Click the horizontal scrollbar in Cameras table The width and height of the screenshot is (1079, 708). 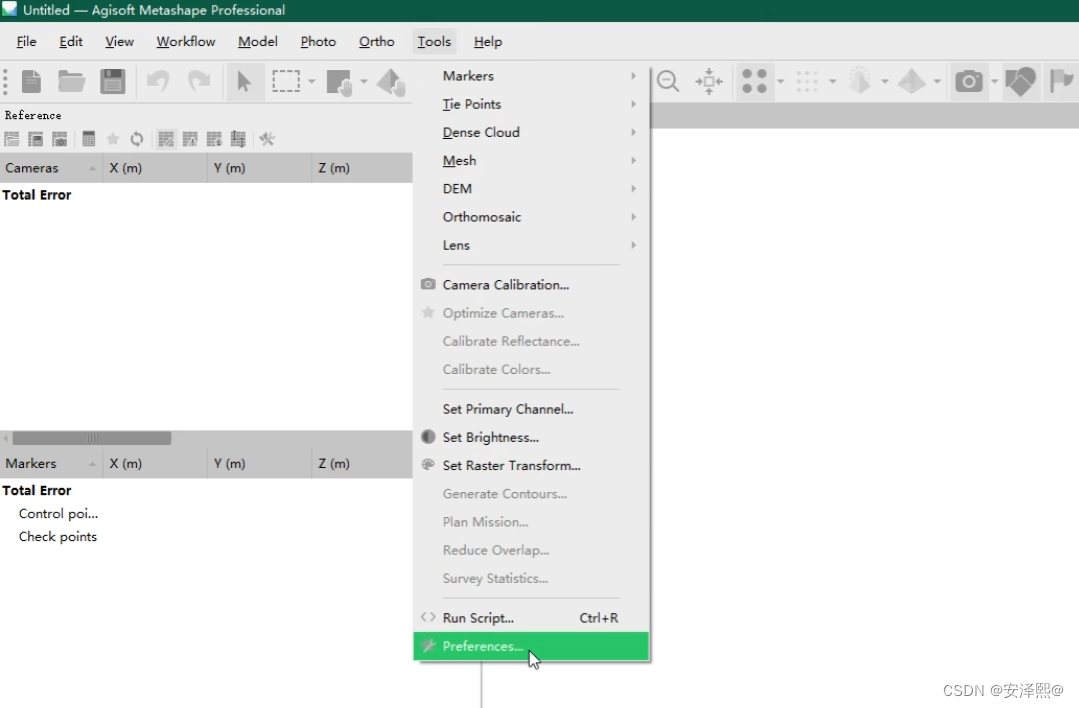(92, 438)
